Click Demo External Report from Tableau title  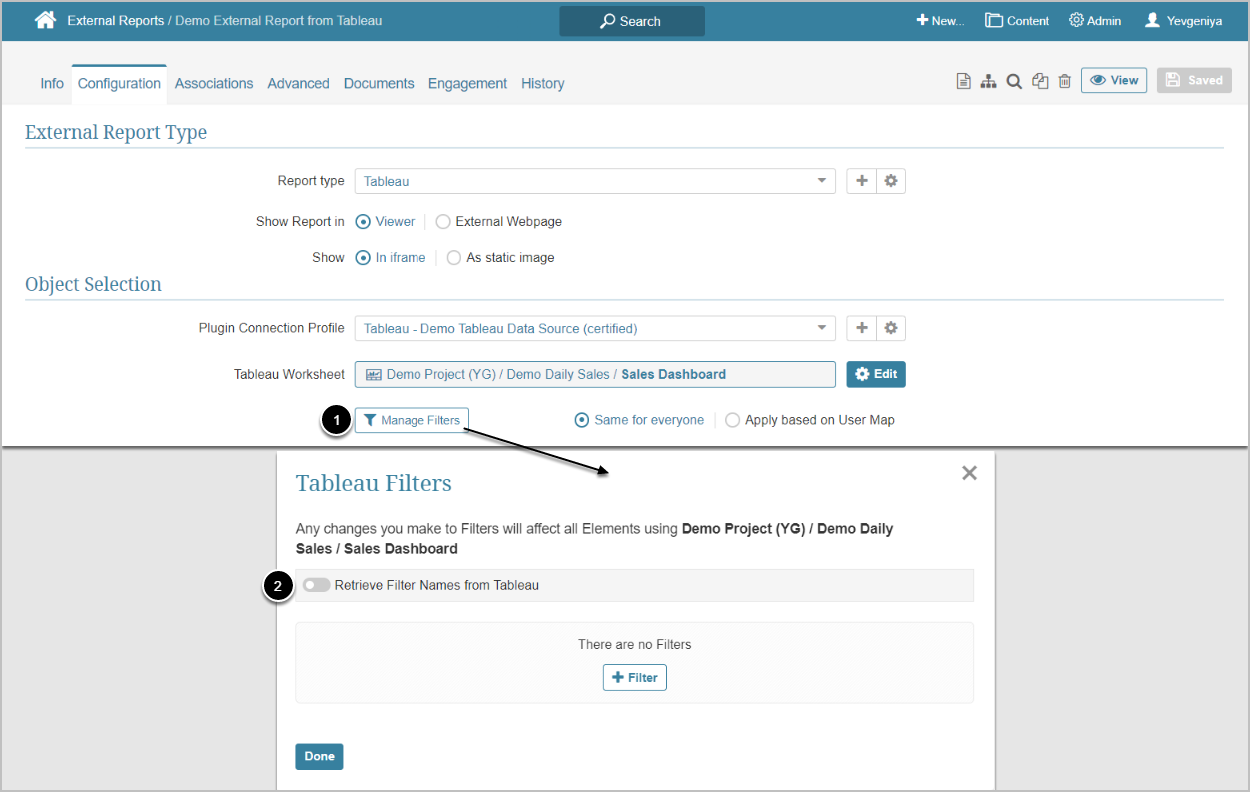point(279,20)
